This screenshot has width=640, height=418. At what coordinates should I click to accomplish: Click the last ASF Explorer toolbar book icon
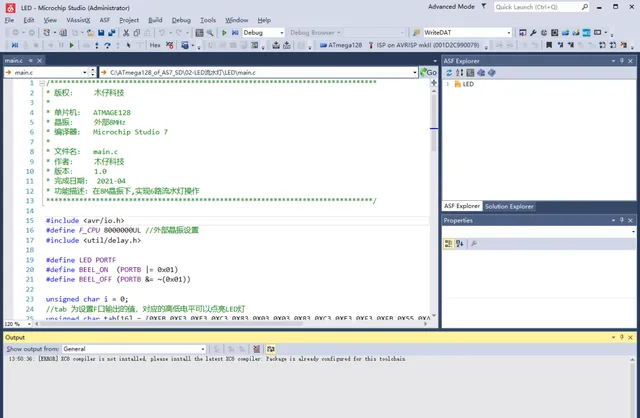(491, 73)
